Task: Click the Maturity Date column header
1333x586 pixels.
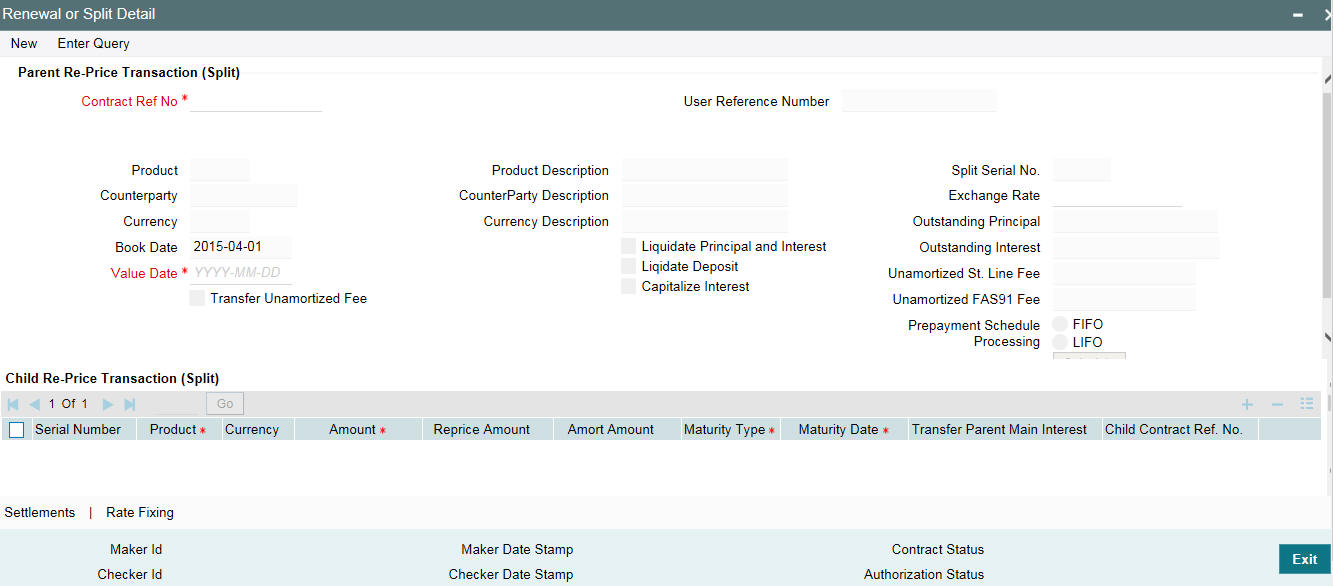Action: (844, 429)
